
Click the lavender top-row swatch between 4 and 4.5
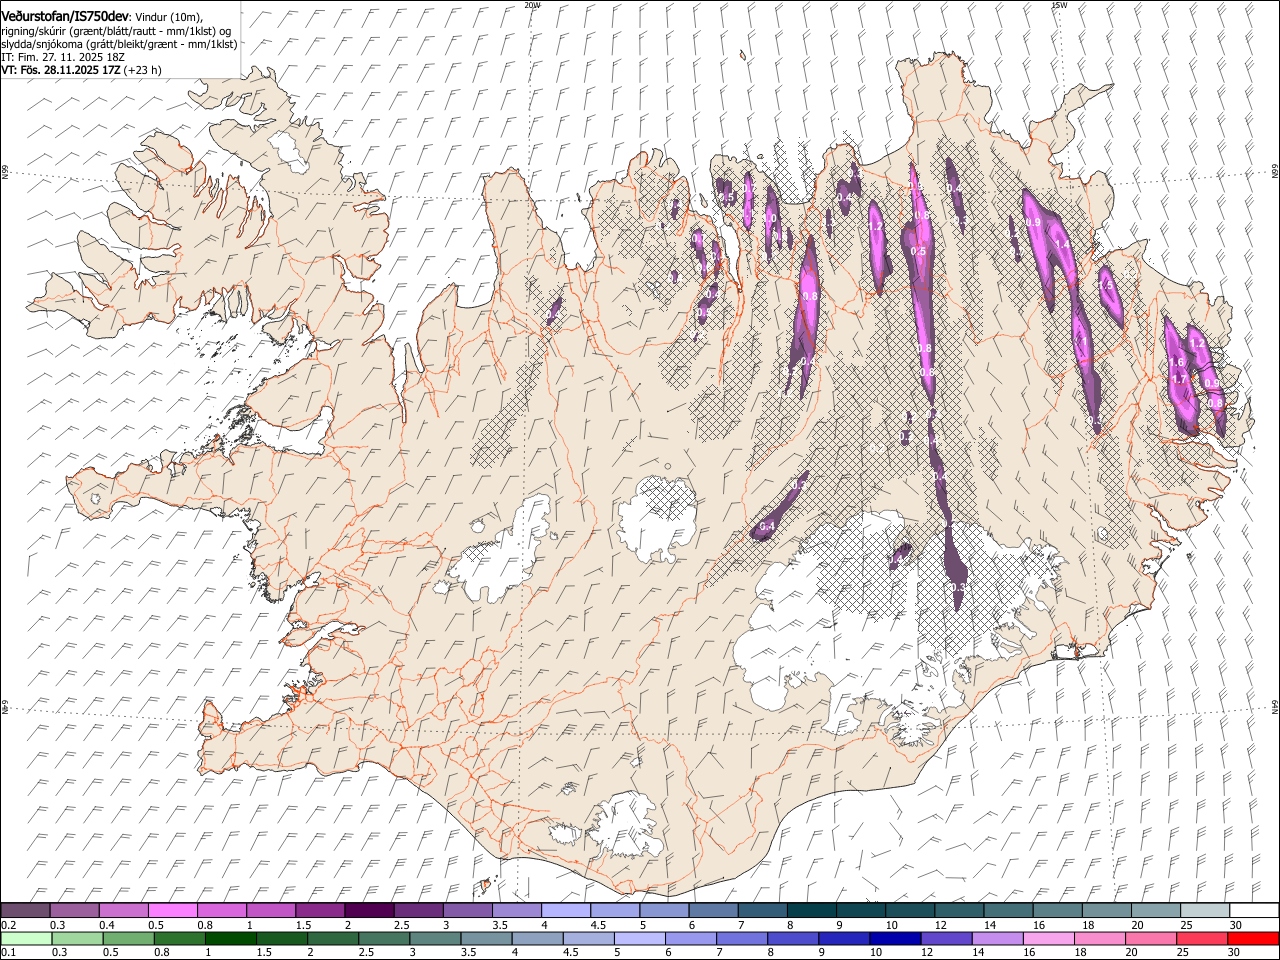click(566, 911)
